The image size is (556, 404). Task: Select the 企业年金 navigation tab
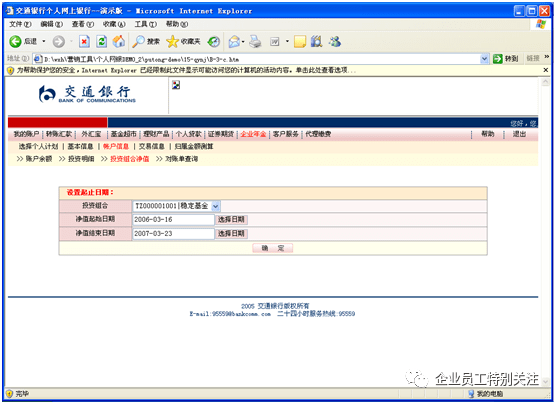click(253, 134)
